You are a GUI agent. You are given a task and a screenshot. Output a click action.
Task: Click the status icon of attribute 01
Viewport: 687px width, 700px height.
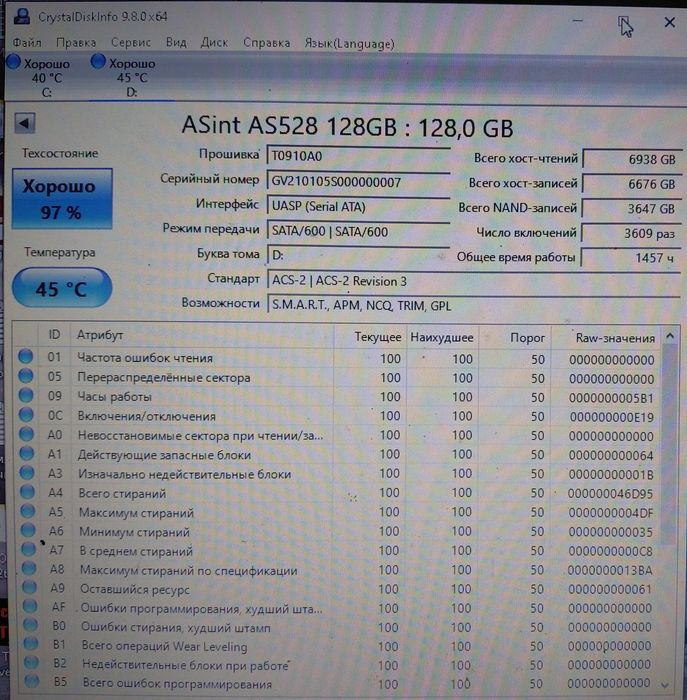click(x=25, y=357)
